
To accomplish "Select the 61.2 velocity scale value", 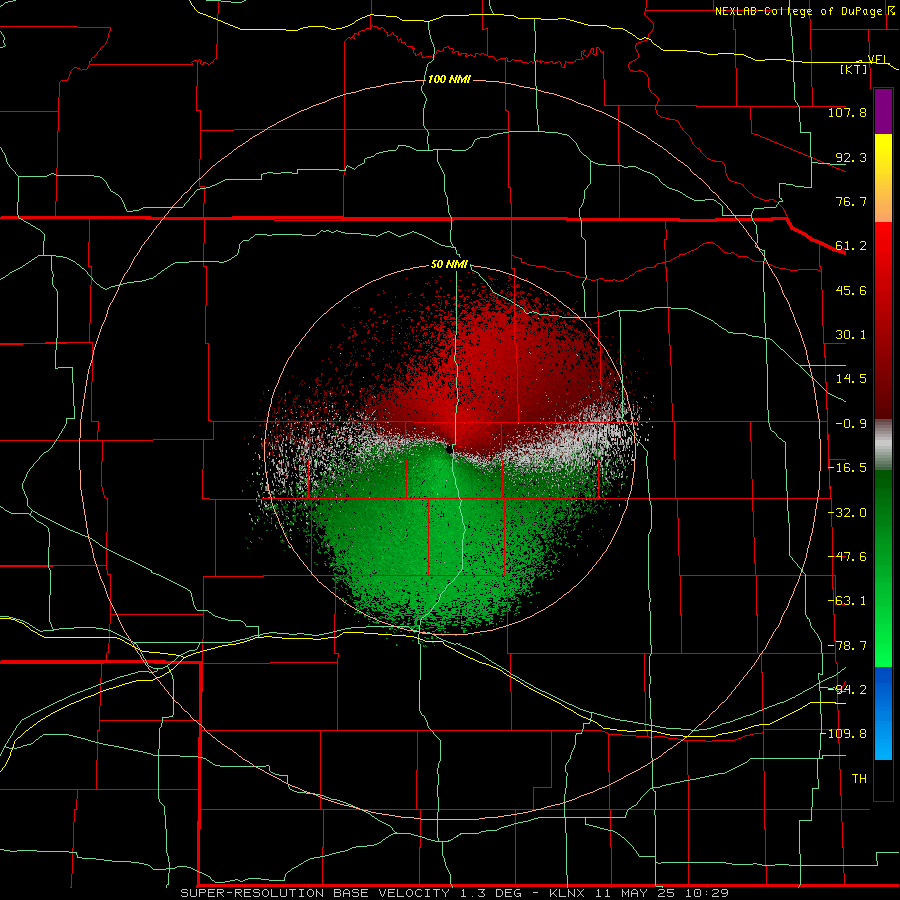I will coord(851,246).
